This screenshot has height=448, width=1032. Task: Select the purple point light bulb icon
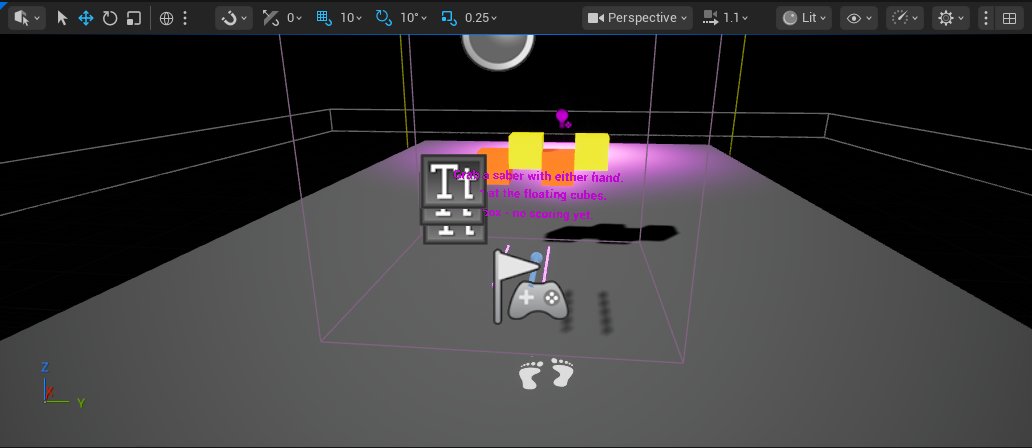tap(562, 118)
